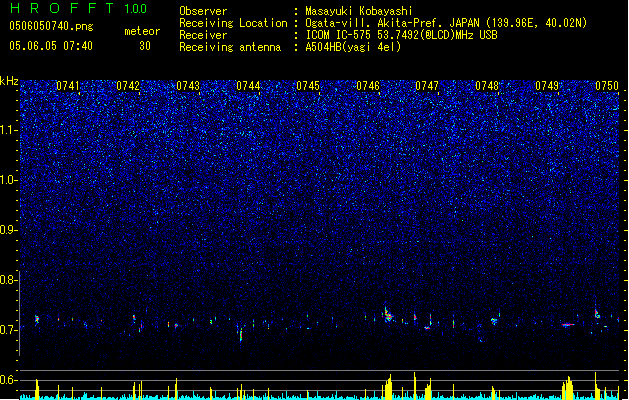Click the 'Receiving antenna' field label

click(230, 47)
